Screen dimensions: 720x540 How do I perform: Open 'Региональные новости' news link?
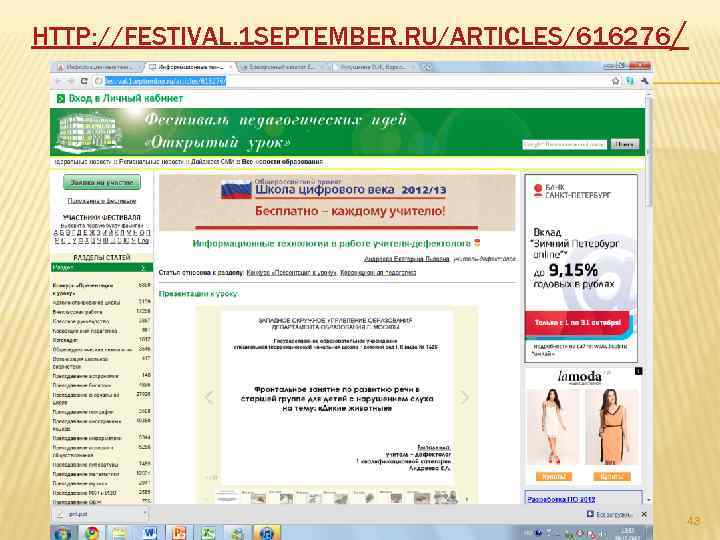click(151, 162)
